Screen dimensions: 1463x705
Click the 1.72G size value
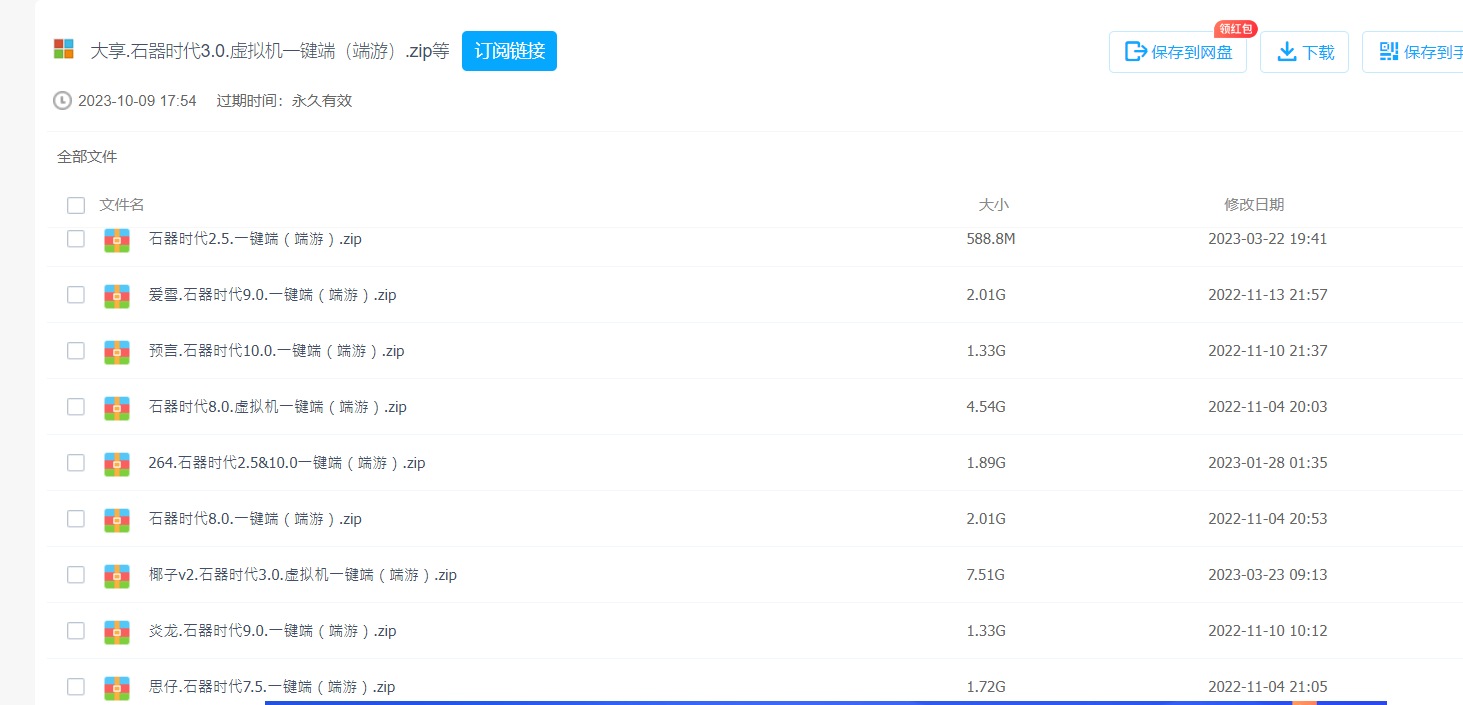click(986, 687)
